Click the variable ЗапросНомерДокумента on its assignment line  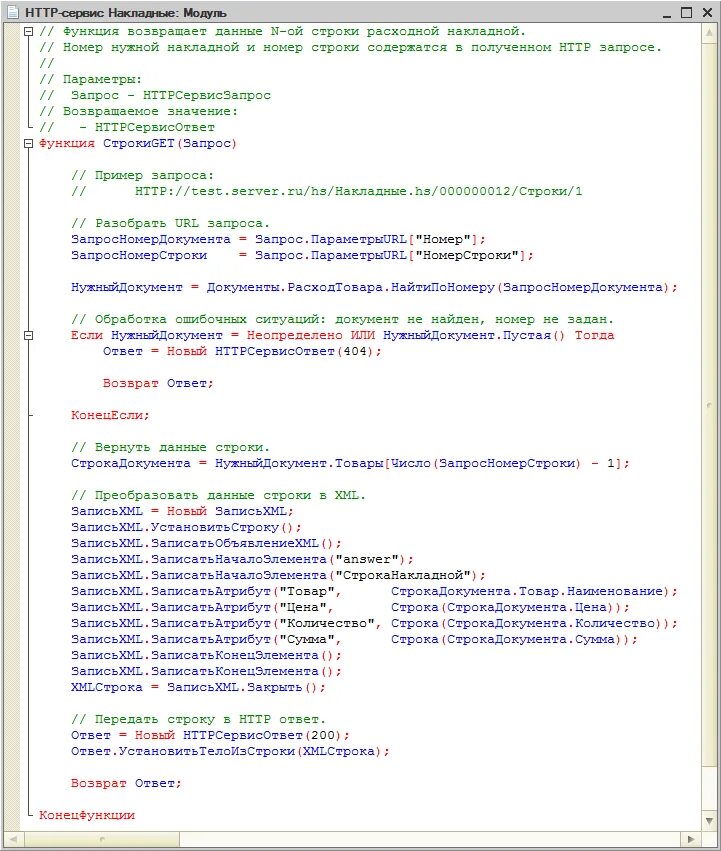coord(150,239)
